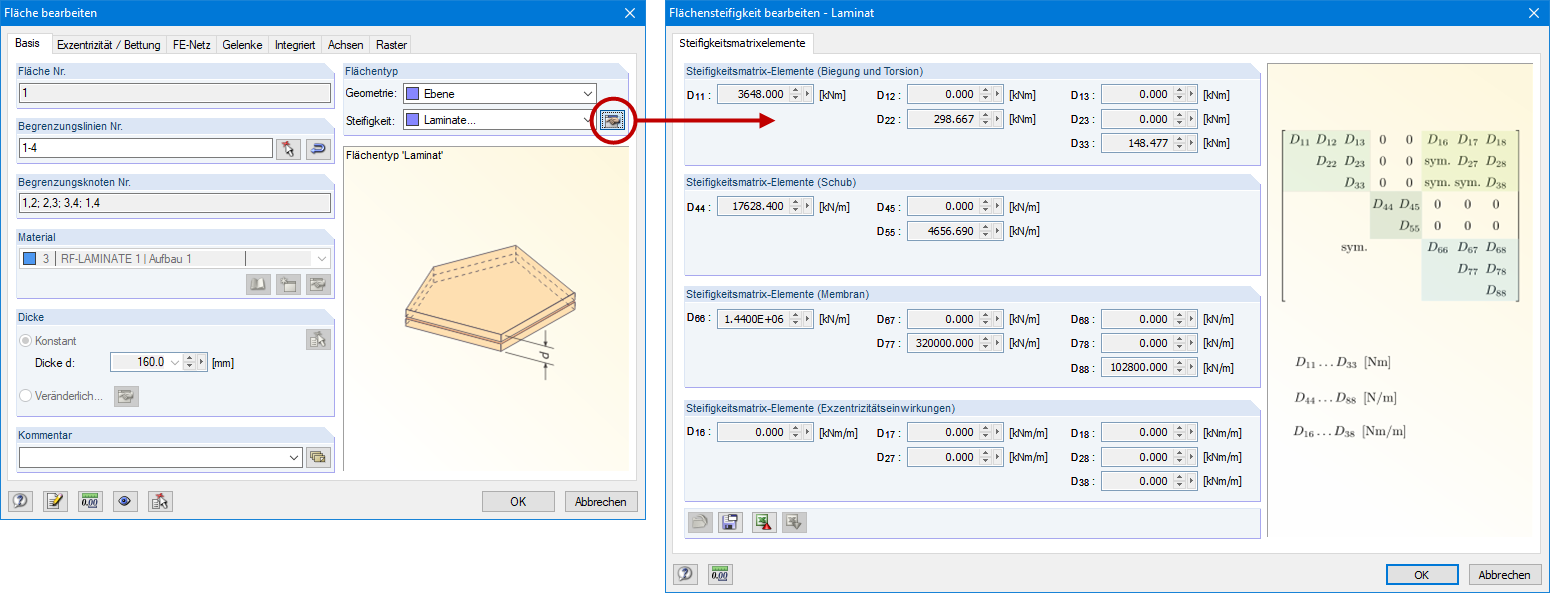The image size is (1551, 595).
Task: Open stiffness edit button beside Laminate dropdown
Action: [x=612, y=120]
